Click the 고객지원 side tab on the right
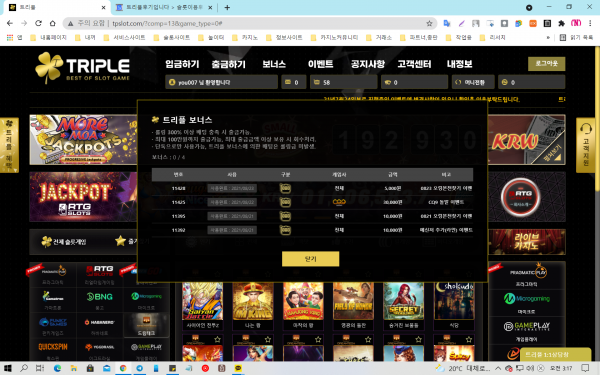 586,145
